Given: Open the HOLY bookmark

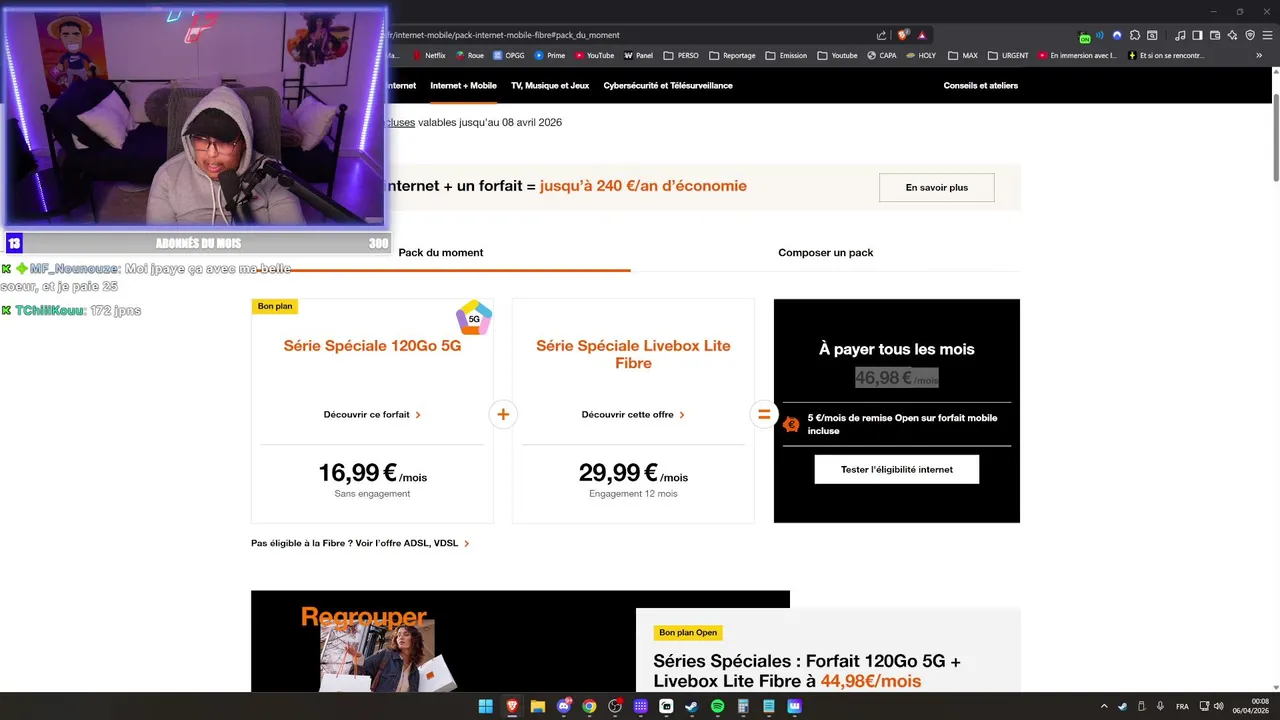Looking at the screenshot, I should point(921,55).
